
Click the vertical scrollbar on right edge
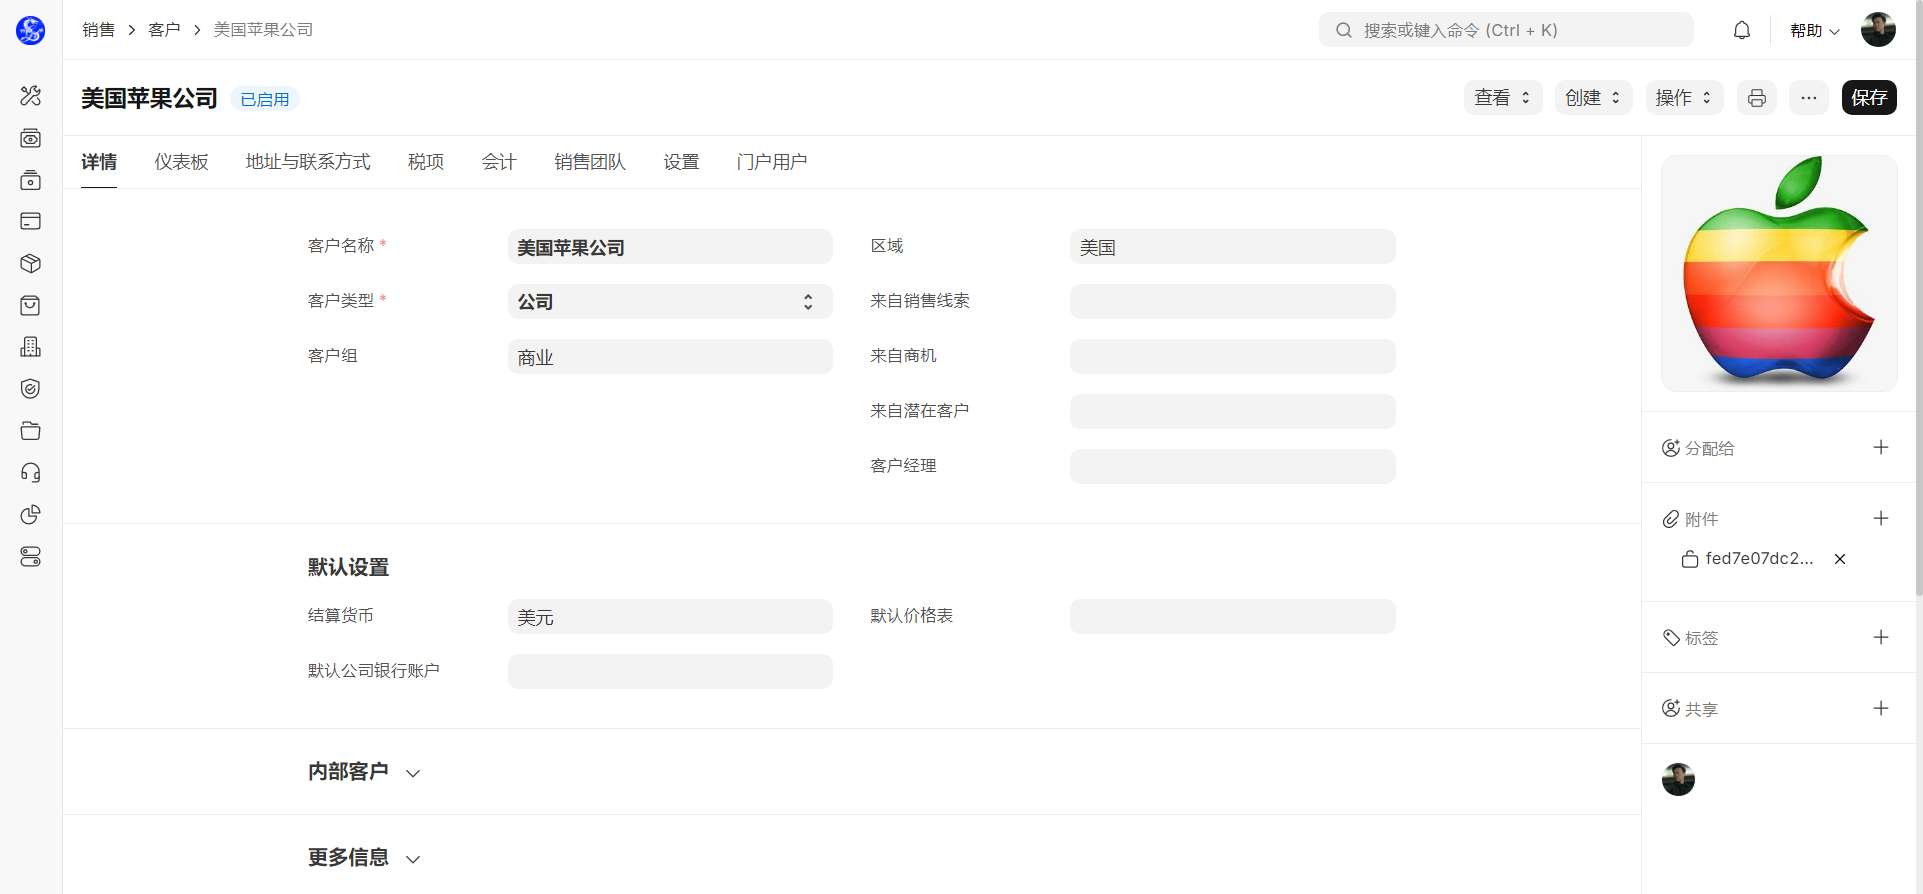(1918, 300)
